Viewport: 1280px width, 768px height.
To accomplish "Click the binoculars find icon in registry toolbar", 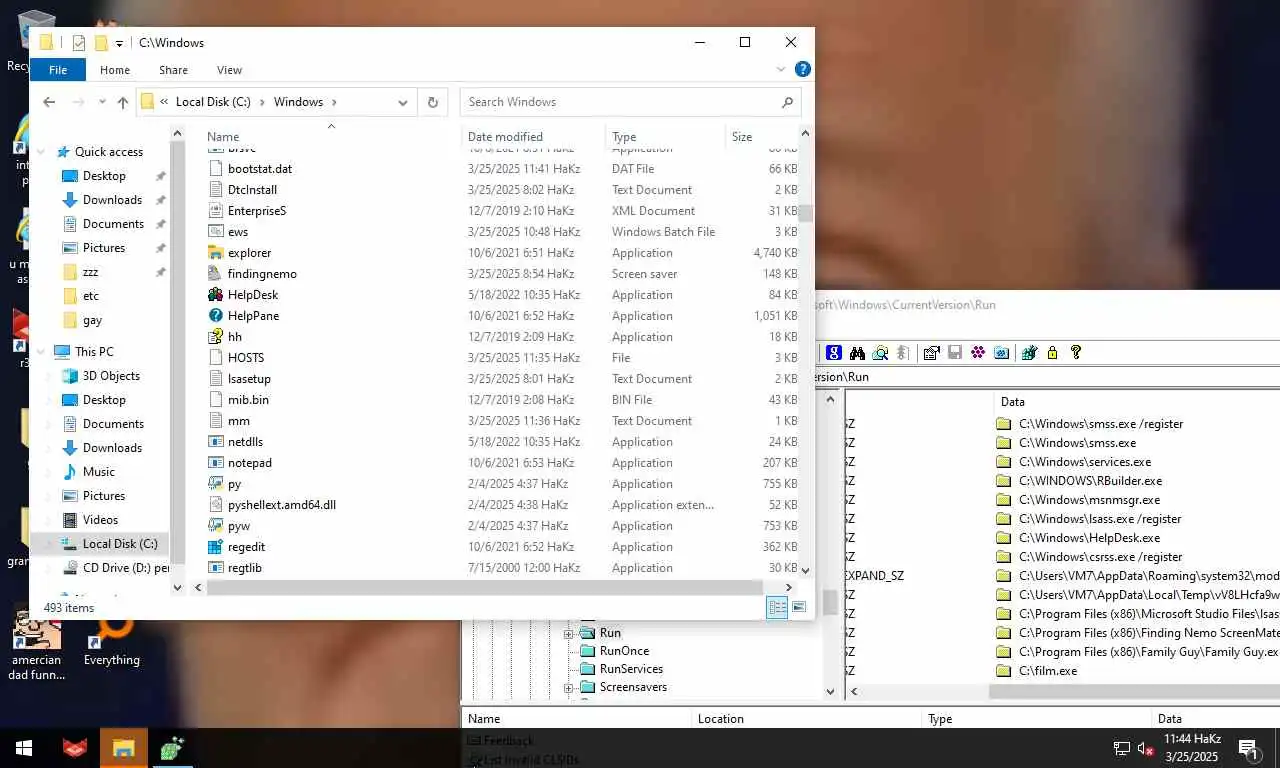I will (857, 352).
